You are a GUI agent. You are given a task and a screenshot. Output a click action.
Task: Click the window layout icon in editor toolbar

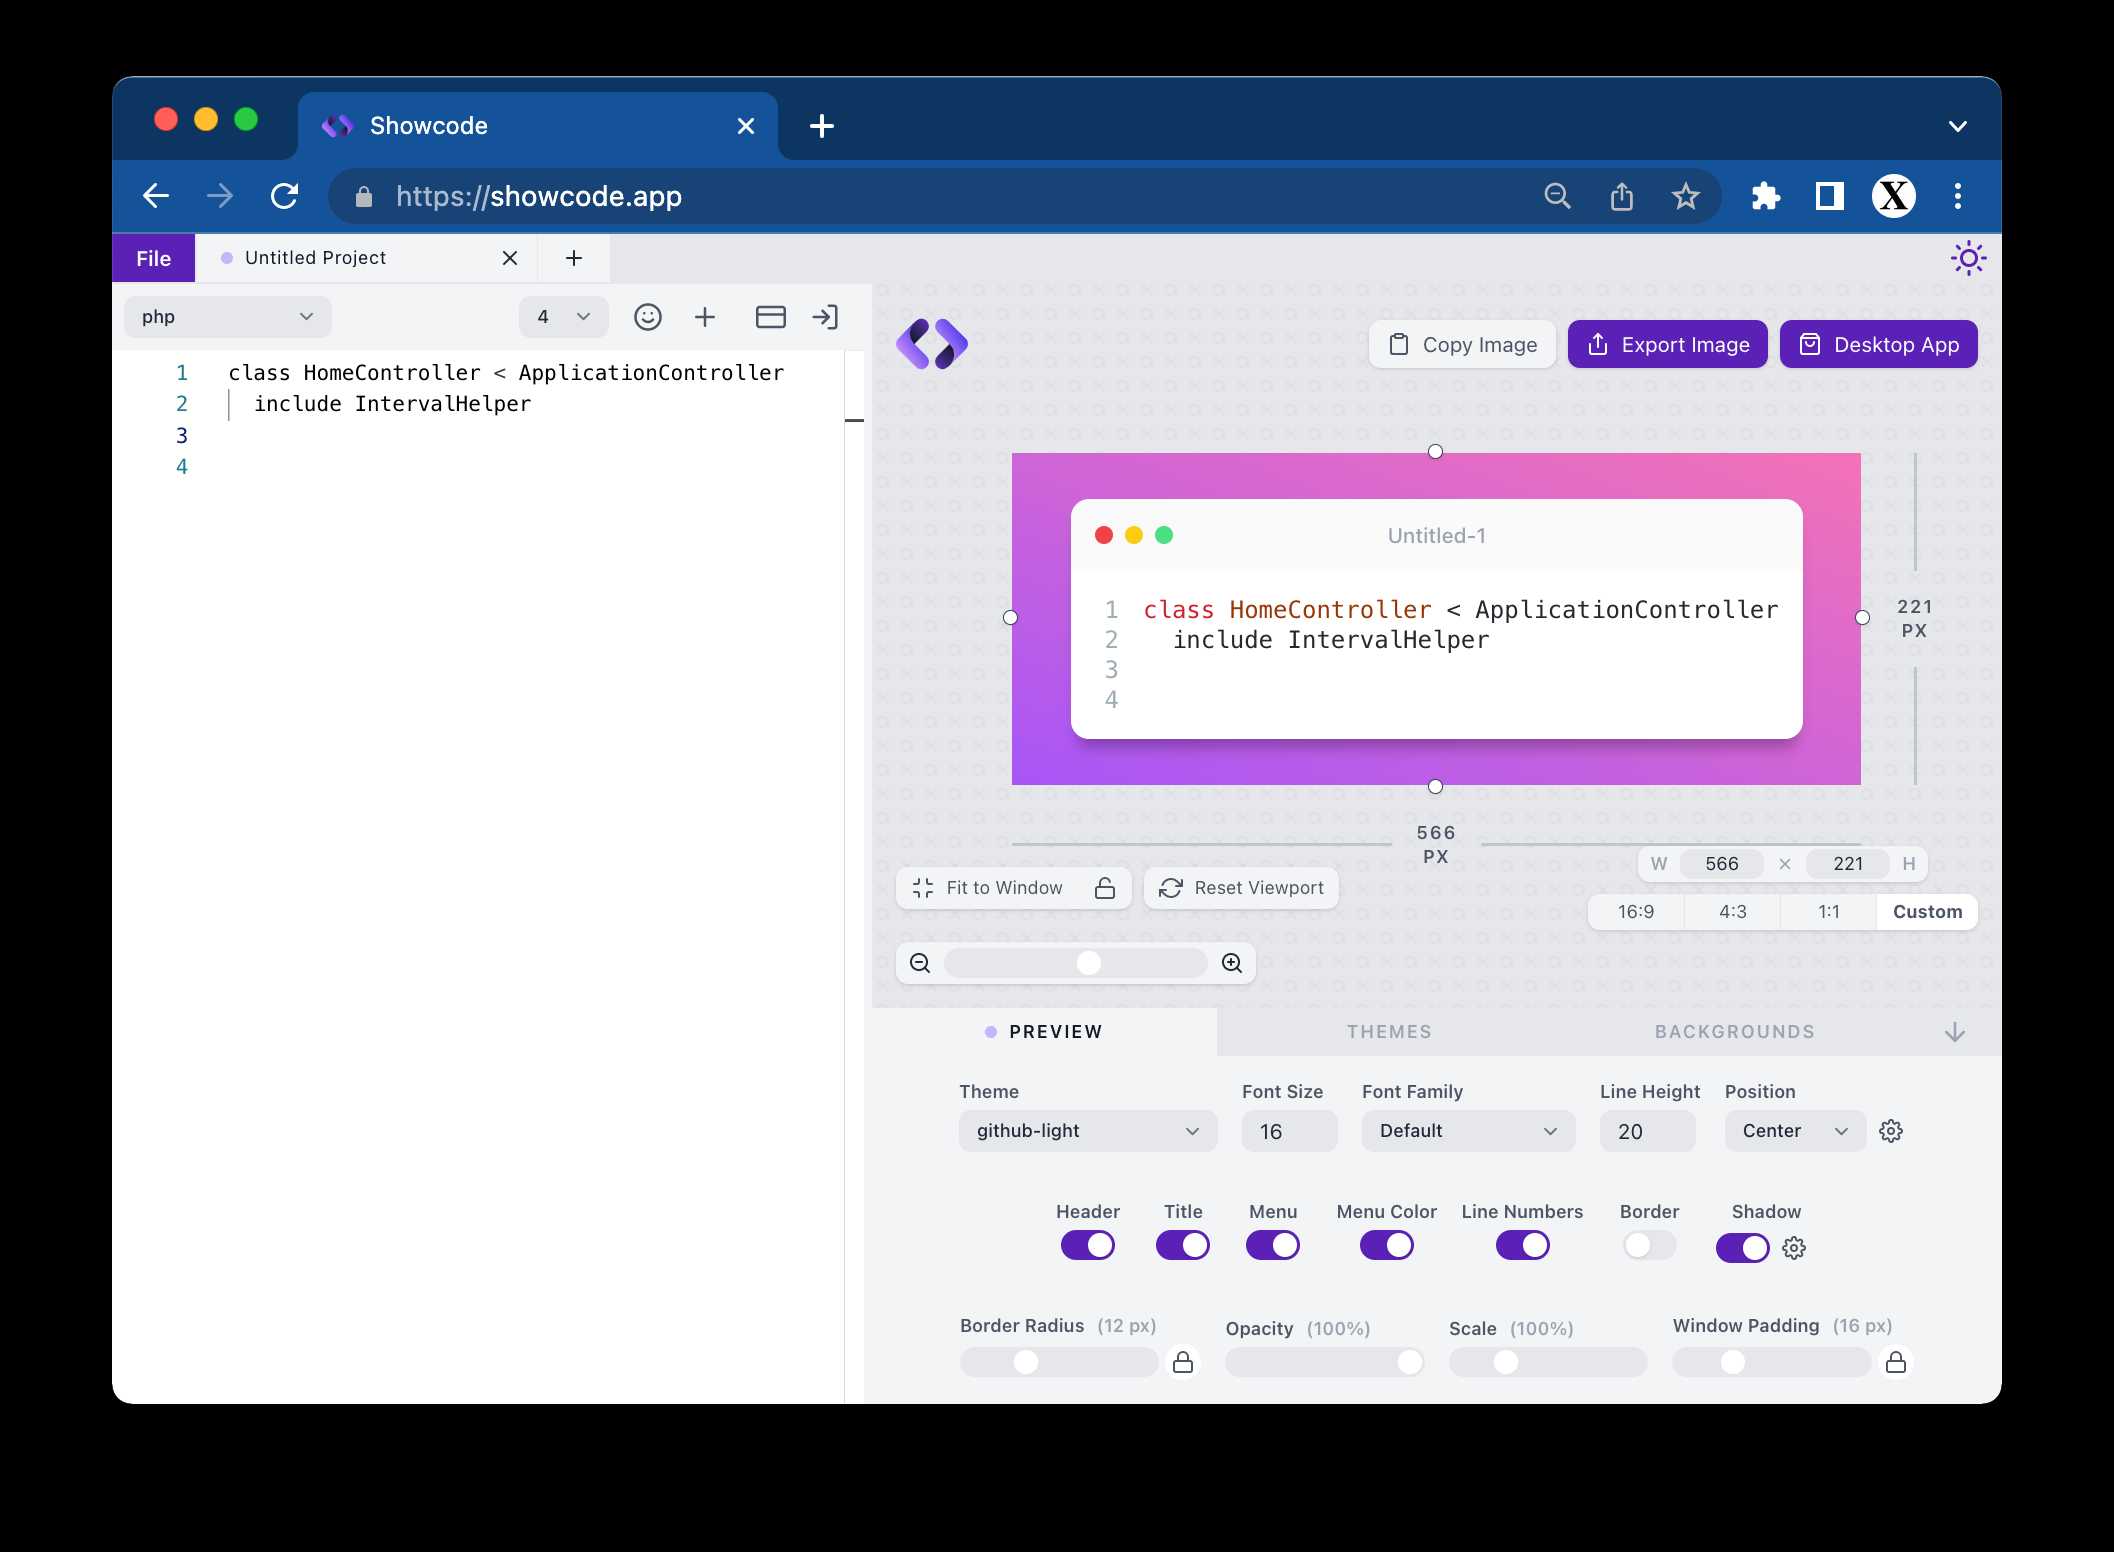pyautogui.click(x=770, y=317)
